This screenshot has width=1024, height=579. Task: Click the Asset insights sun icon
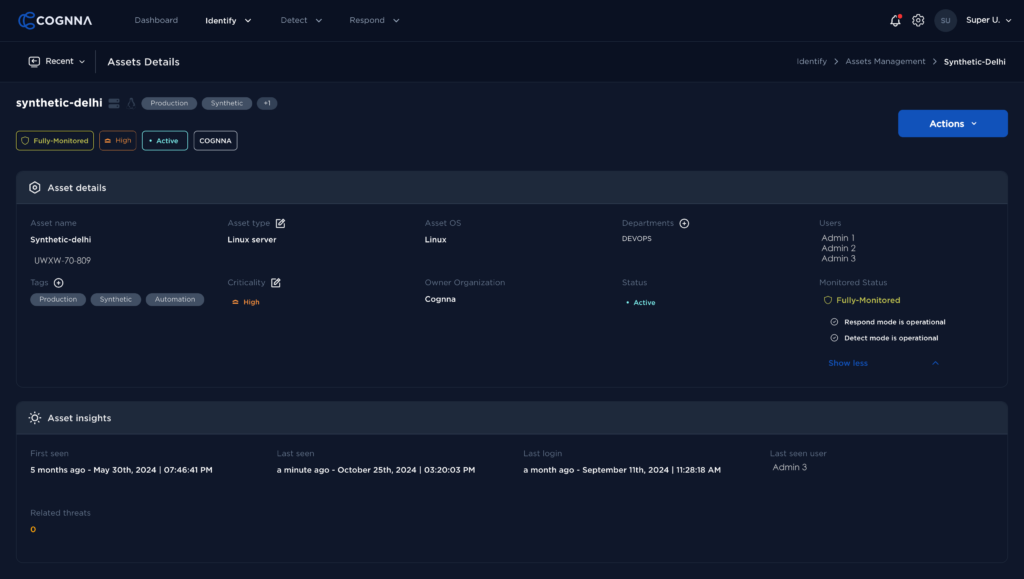[x=35, y=418]
